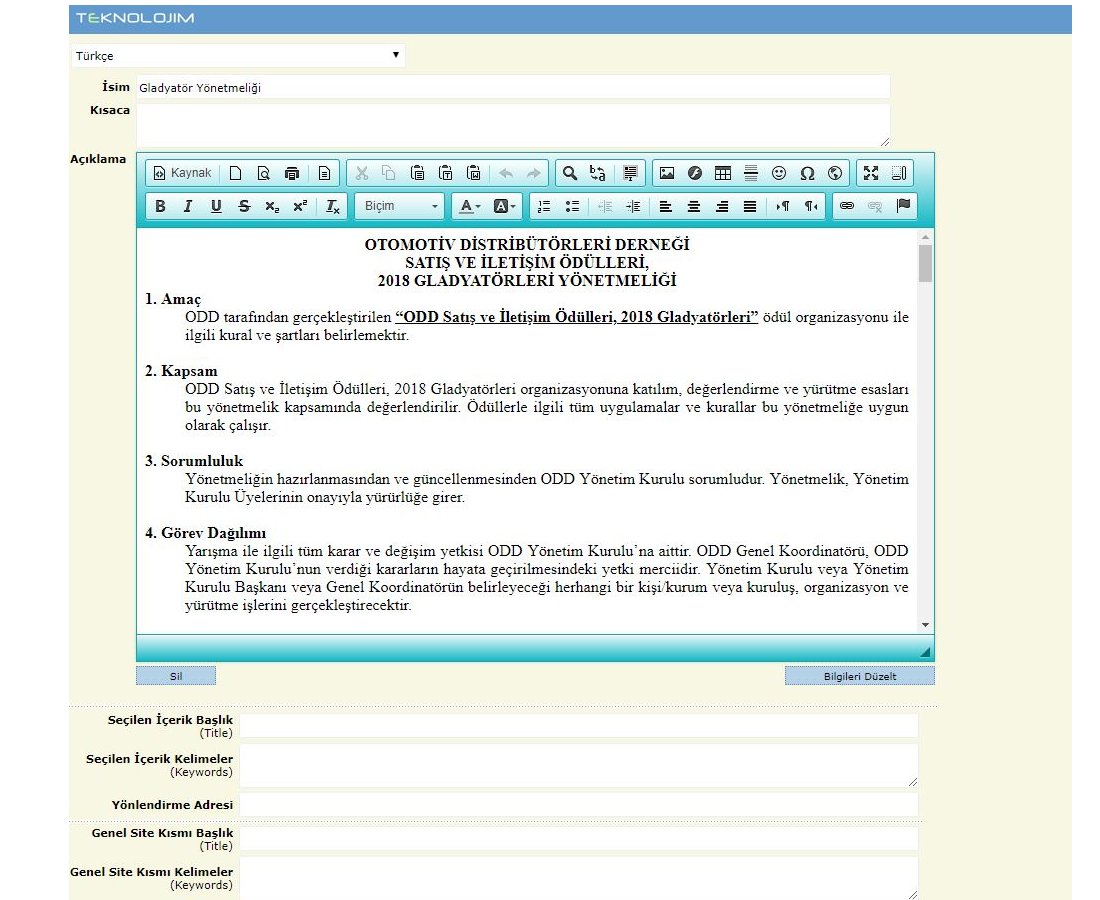Click the Seçilen İçerik Başlık title field
This screenshot has height=900, width=1100.
coord(579,726)
